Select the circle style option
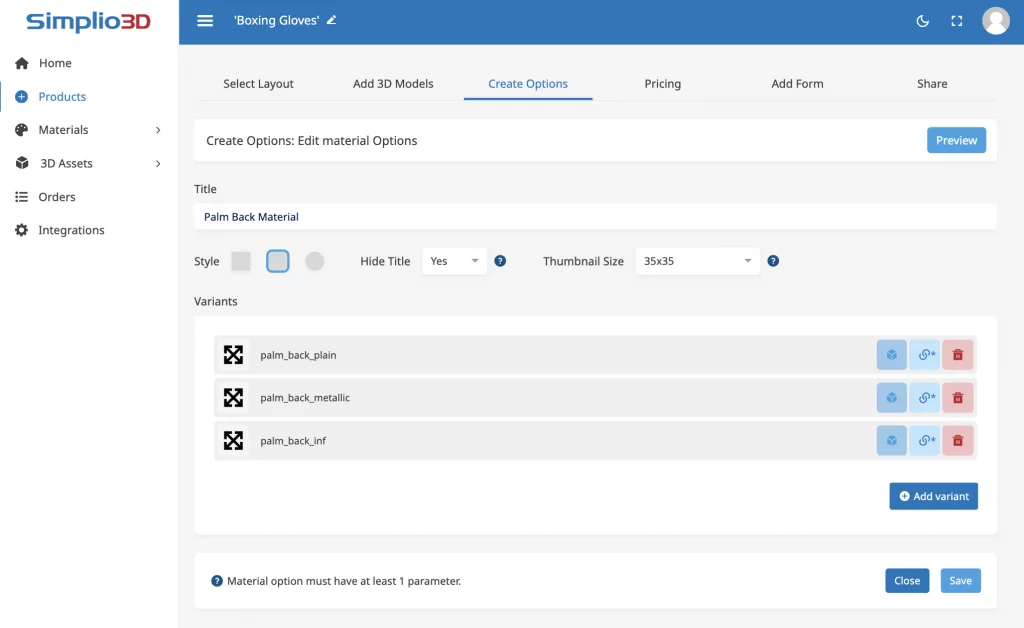This screenshot has width=1024, height=628. (x=314, y=260)
